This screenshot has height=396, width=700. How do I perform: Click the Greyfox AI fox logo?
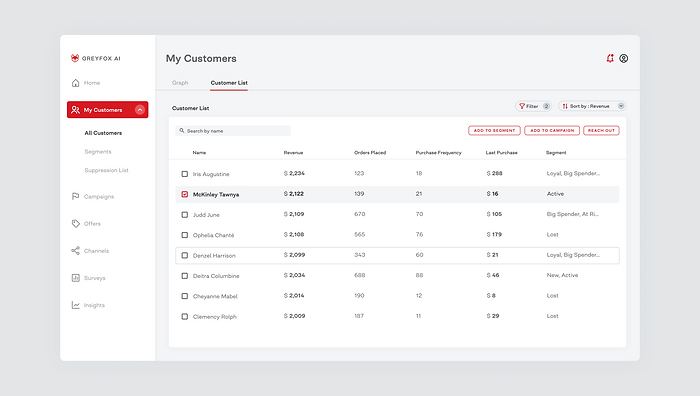click(x=75, y=58)
